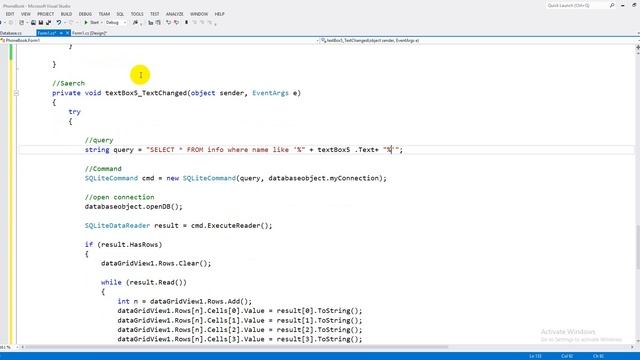Screen dimensions: 640x360
Task: Collapse the textBox5_TextChanged method outline
Action: 16,93
